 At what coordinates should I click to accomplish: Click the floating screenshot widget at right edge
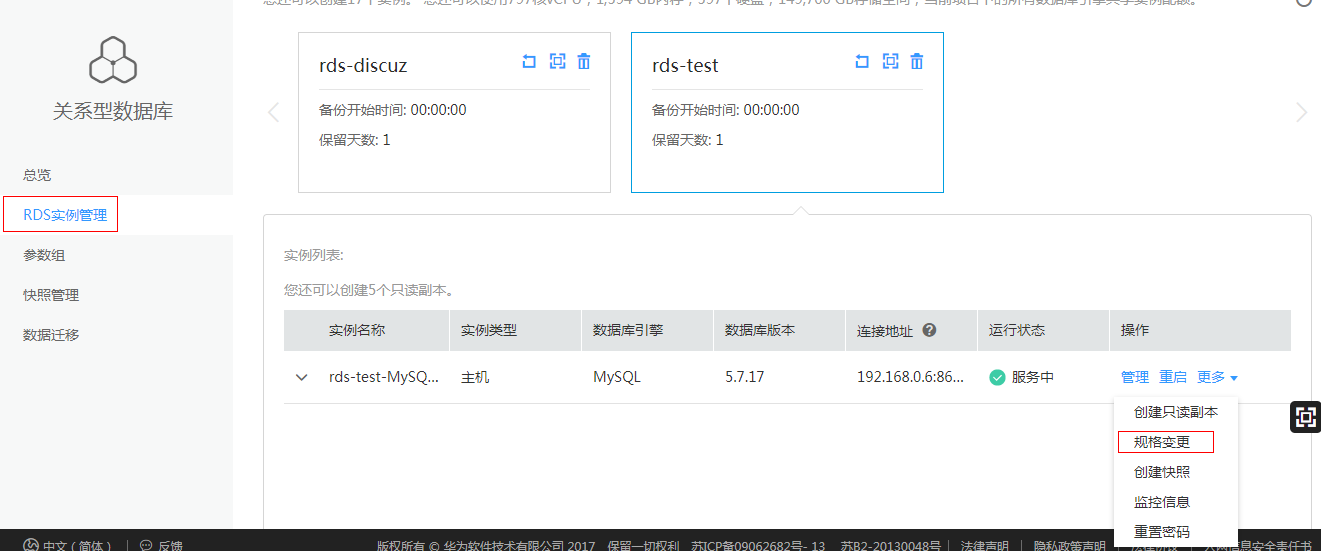1305,417
